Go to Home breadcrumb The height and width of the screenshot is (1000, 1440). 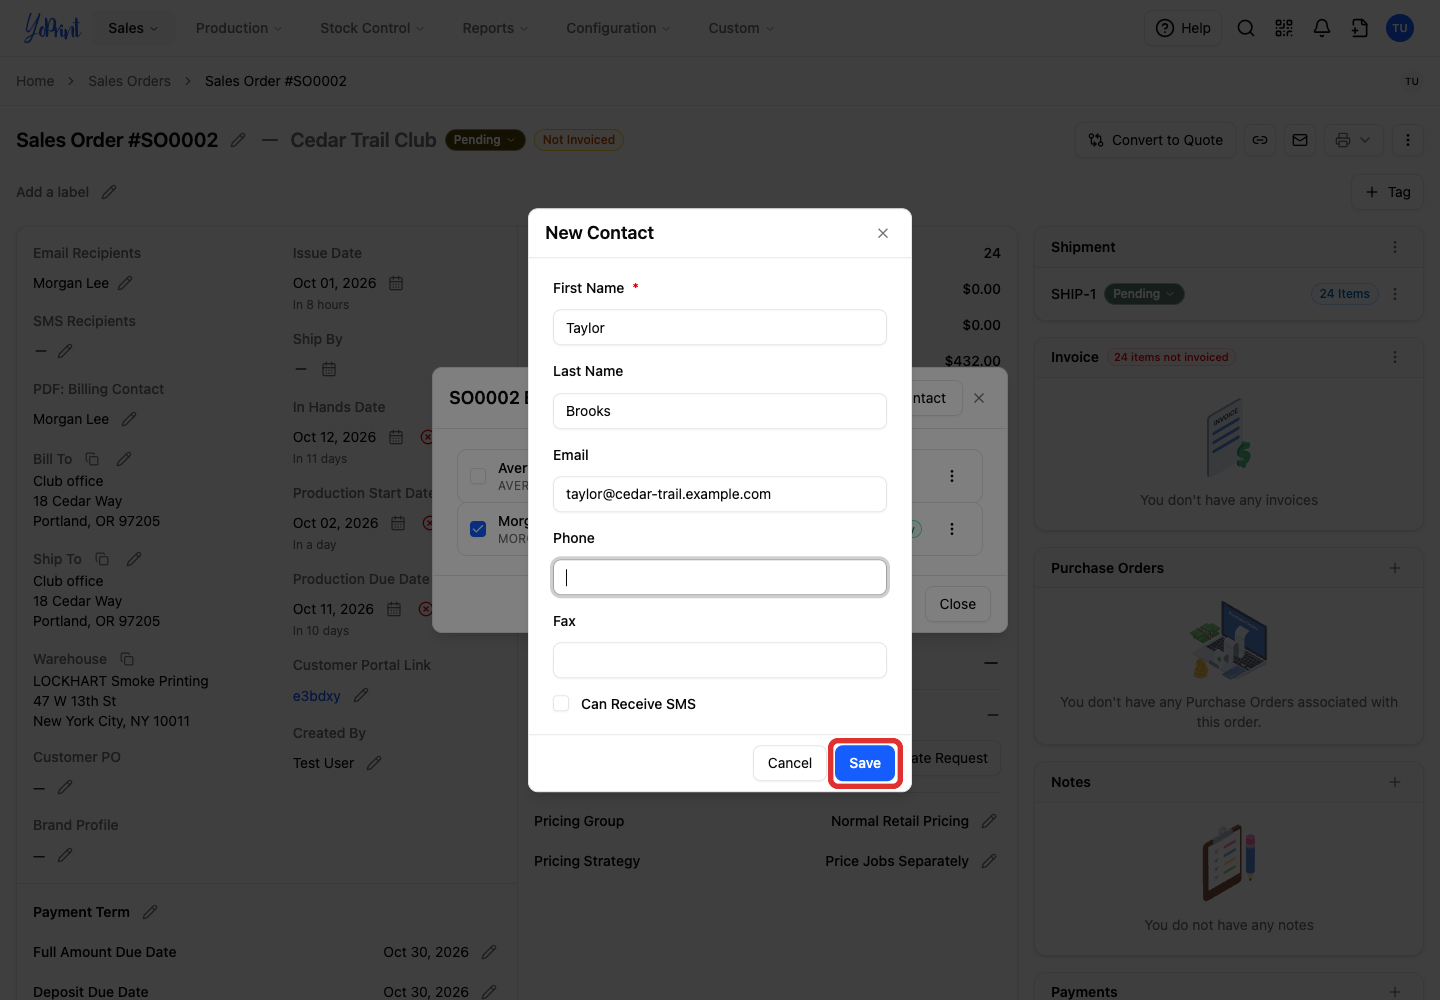coord(35,81)
